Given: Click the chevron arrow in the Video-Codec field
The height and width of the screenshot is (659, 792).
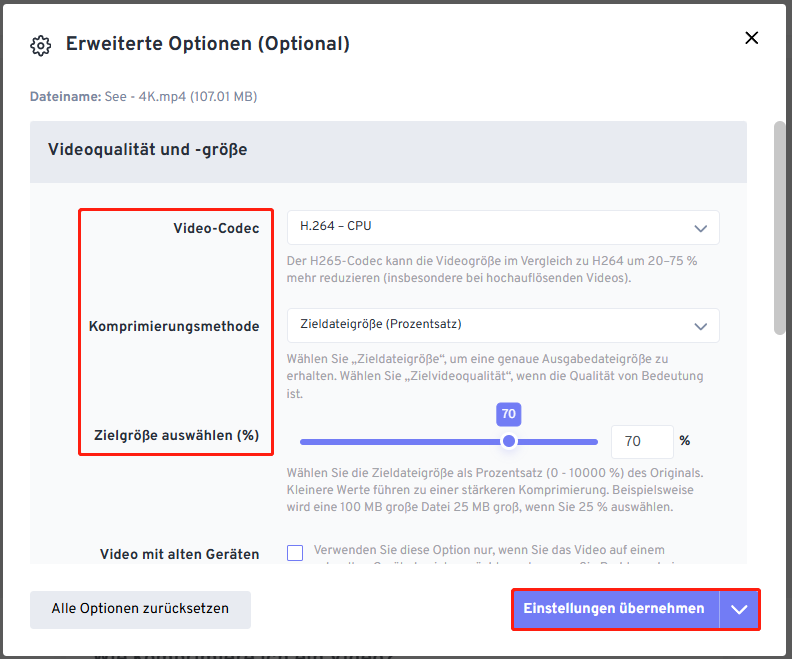Looking at the screenshot, I should (700, 228).
